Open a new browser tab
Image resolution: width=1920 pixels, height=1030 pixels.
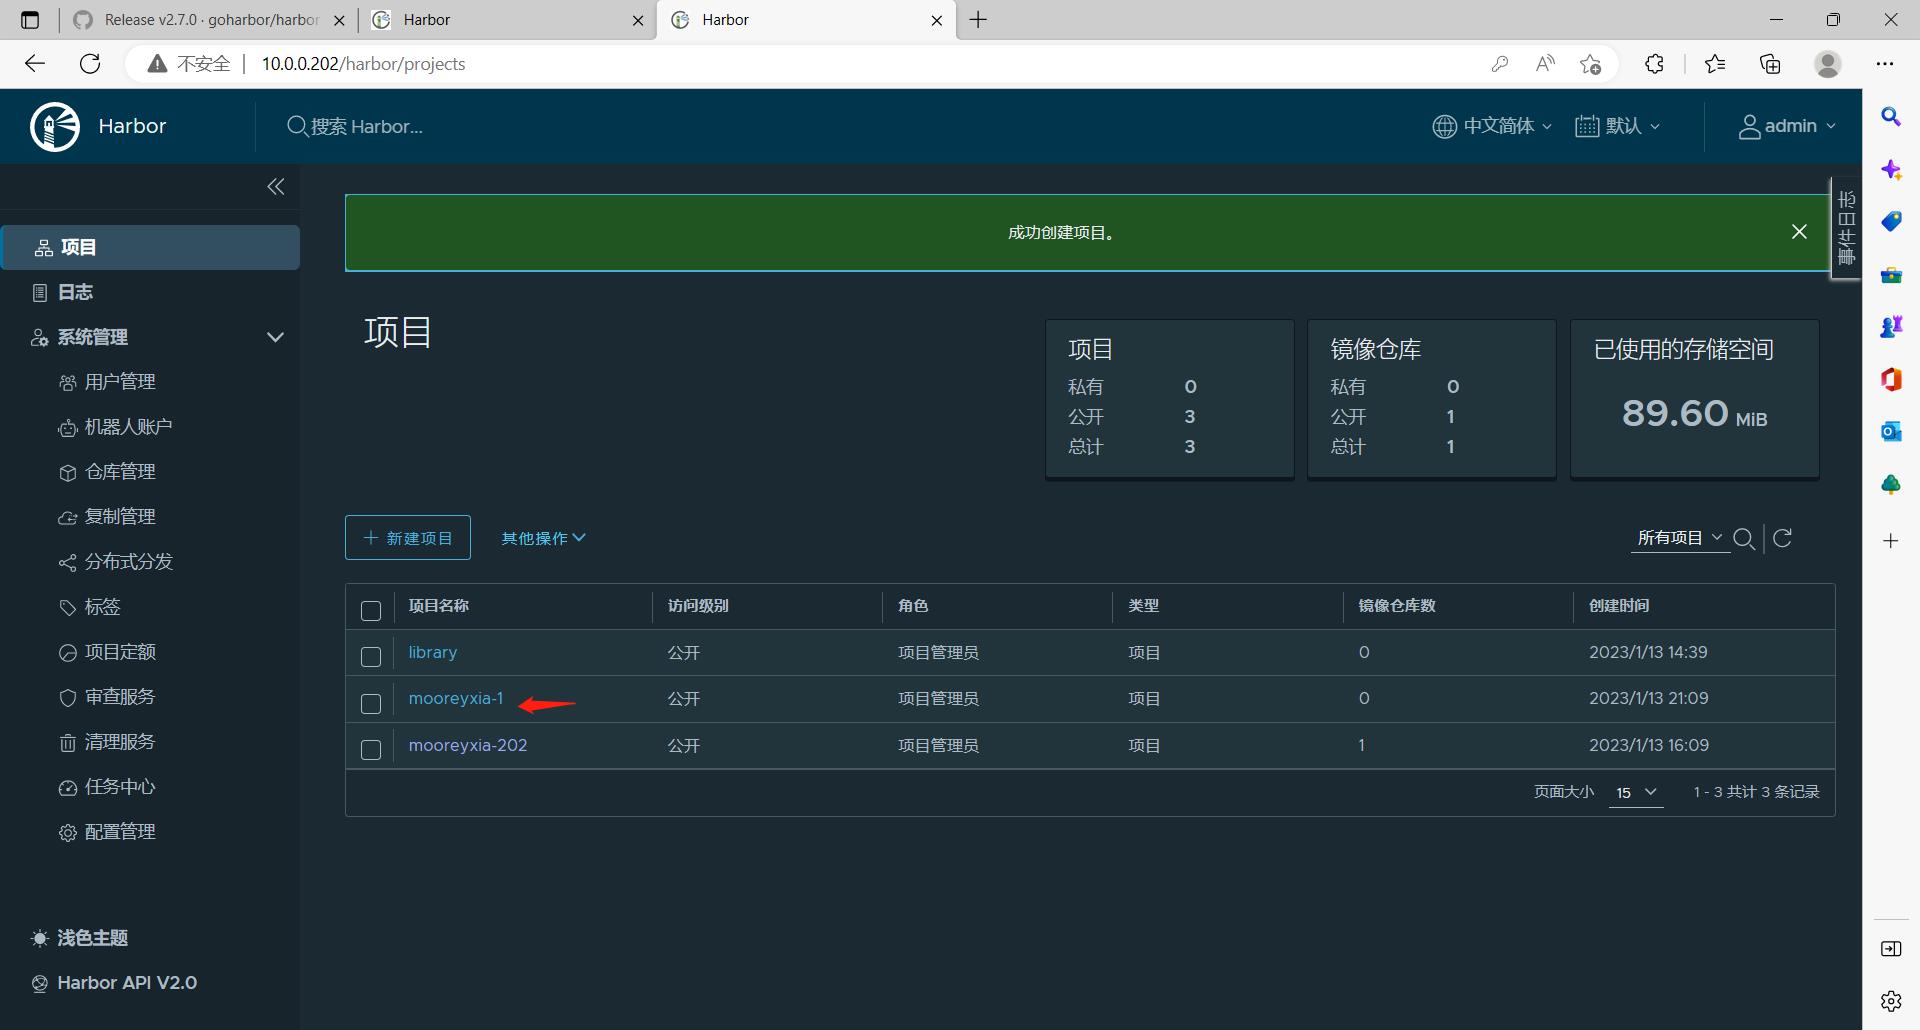(x=978, y=20)
